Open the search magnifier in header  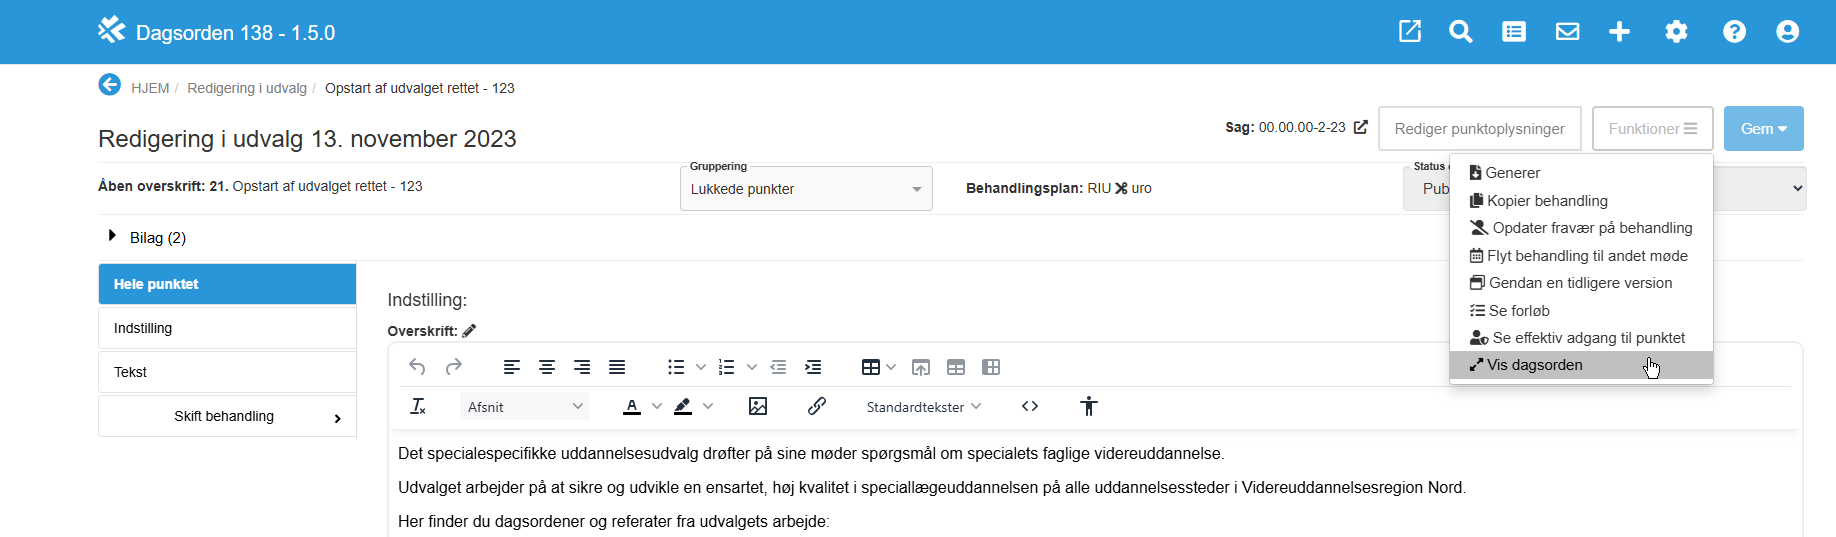pyautogui.click(x=1460, y=32)
